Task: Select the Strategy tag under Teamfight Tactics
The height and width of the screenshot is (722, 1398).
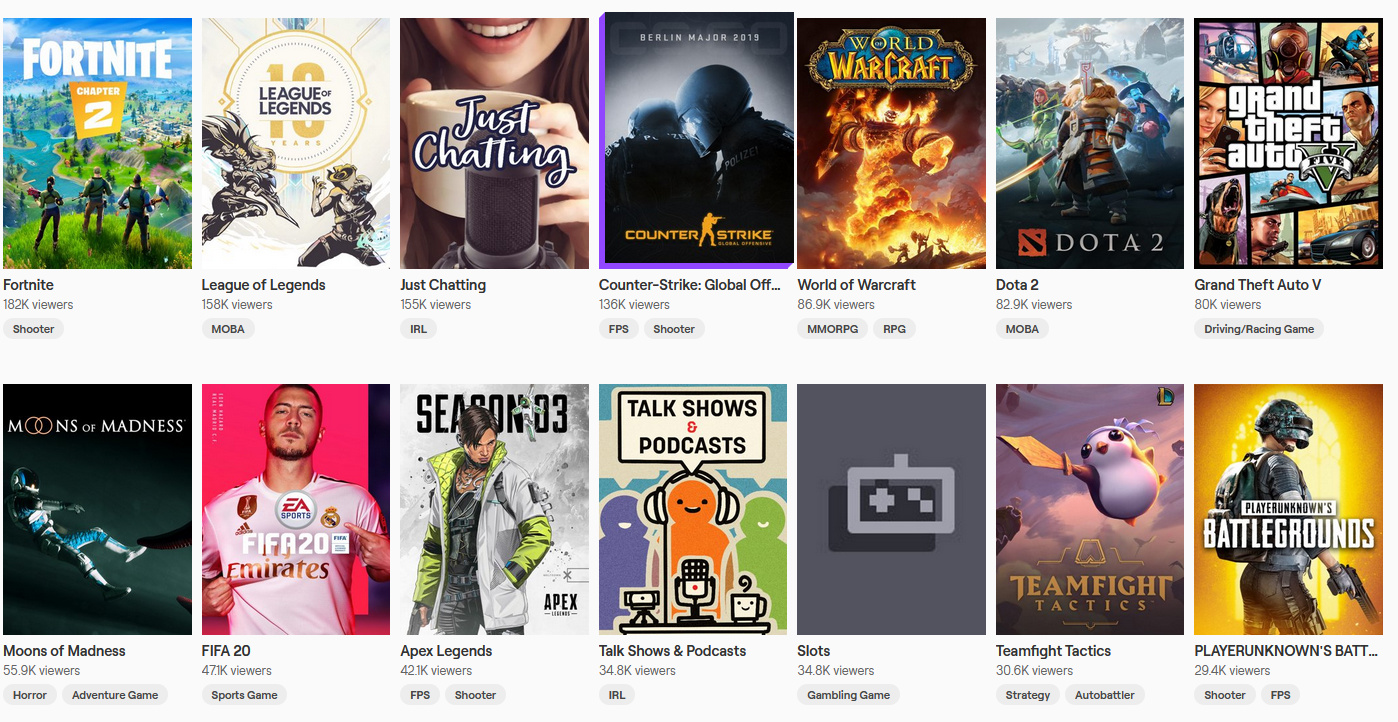Action: [x=1028, y=695]
